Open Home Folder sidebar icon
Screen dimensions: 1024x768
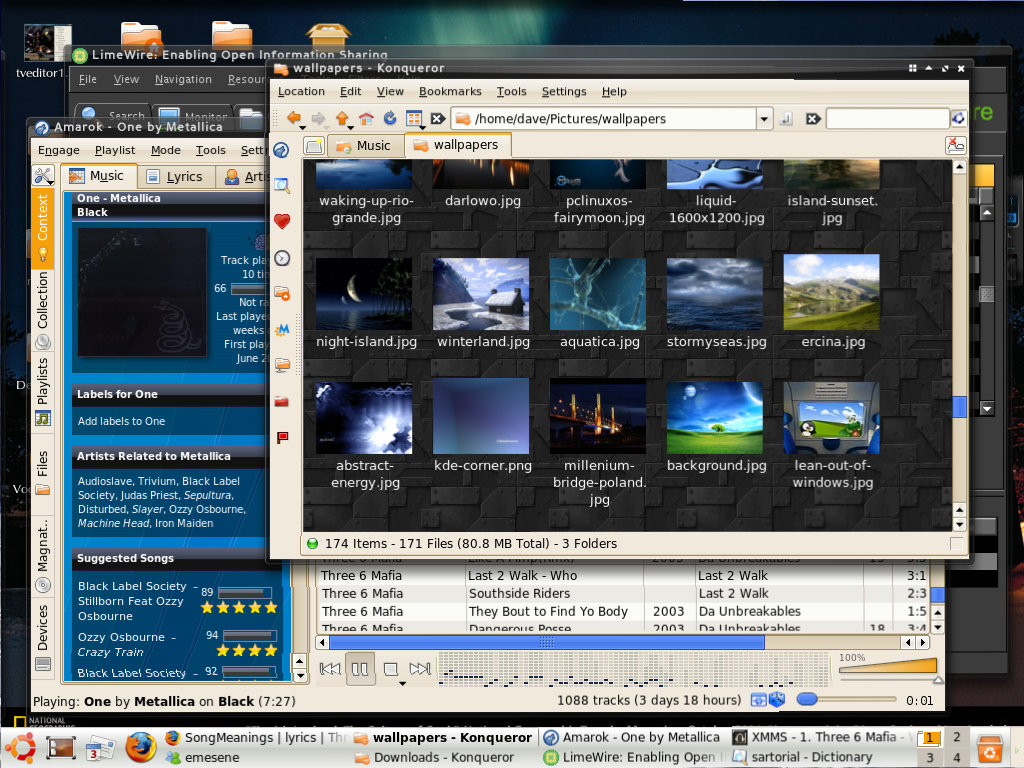pyautogui.click(x=281, y=293)
